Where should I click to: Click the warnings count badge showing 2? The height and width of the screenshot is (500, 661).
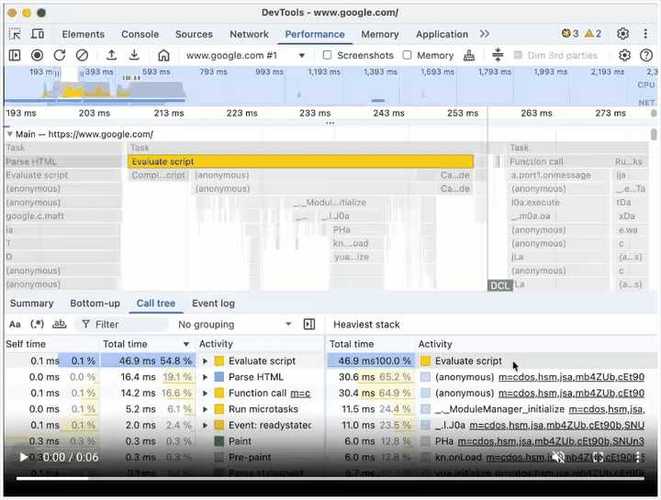593,34
